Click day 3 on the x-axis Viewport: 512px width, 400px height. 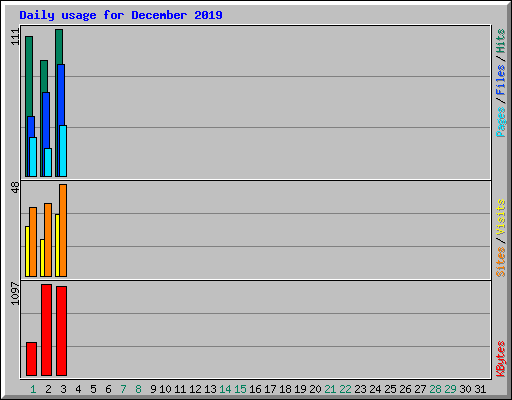63,389
